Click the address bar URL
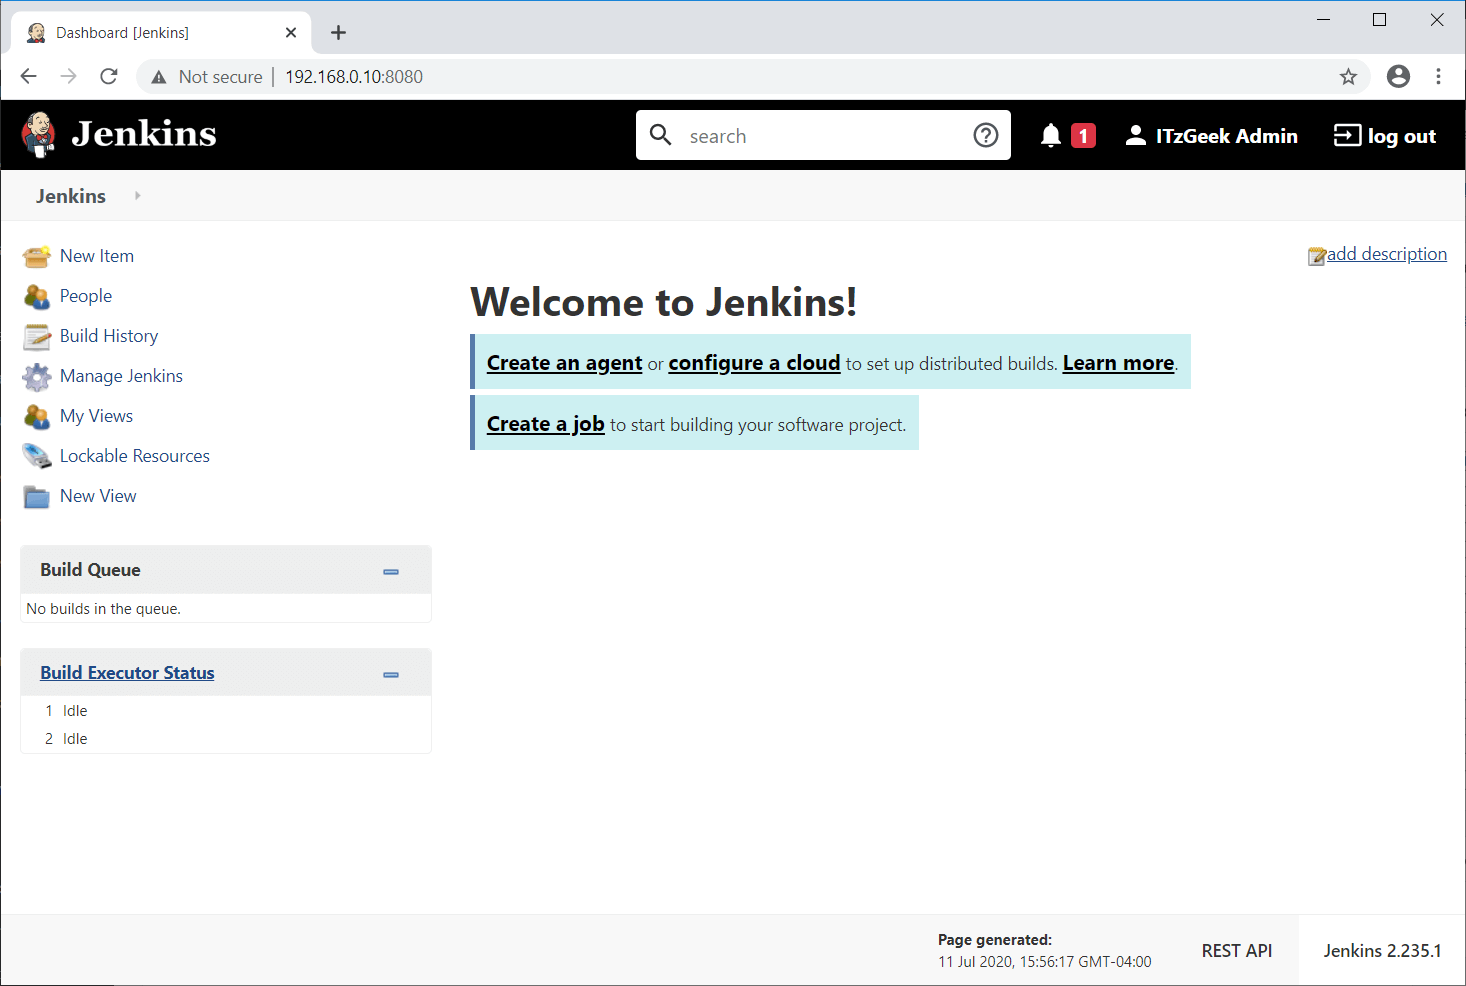1466x986 pixels. (354, 77)
